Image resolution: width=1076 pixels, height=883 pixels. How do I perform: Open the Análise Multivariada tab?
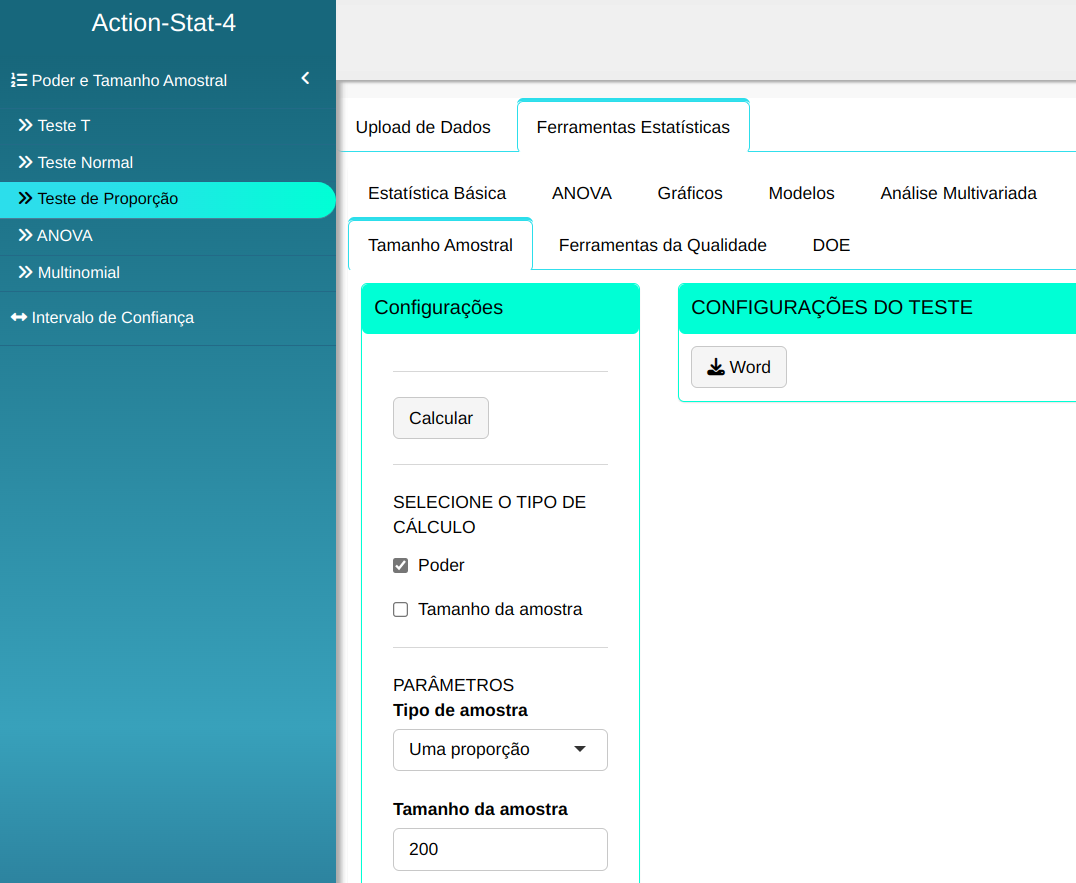click(x=958, y=193)
